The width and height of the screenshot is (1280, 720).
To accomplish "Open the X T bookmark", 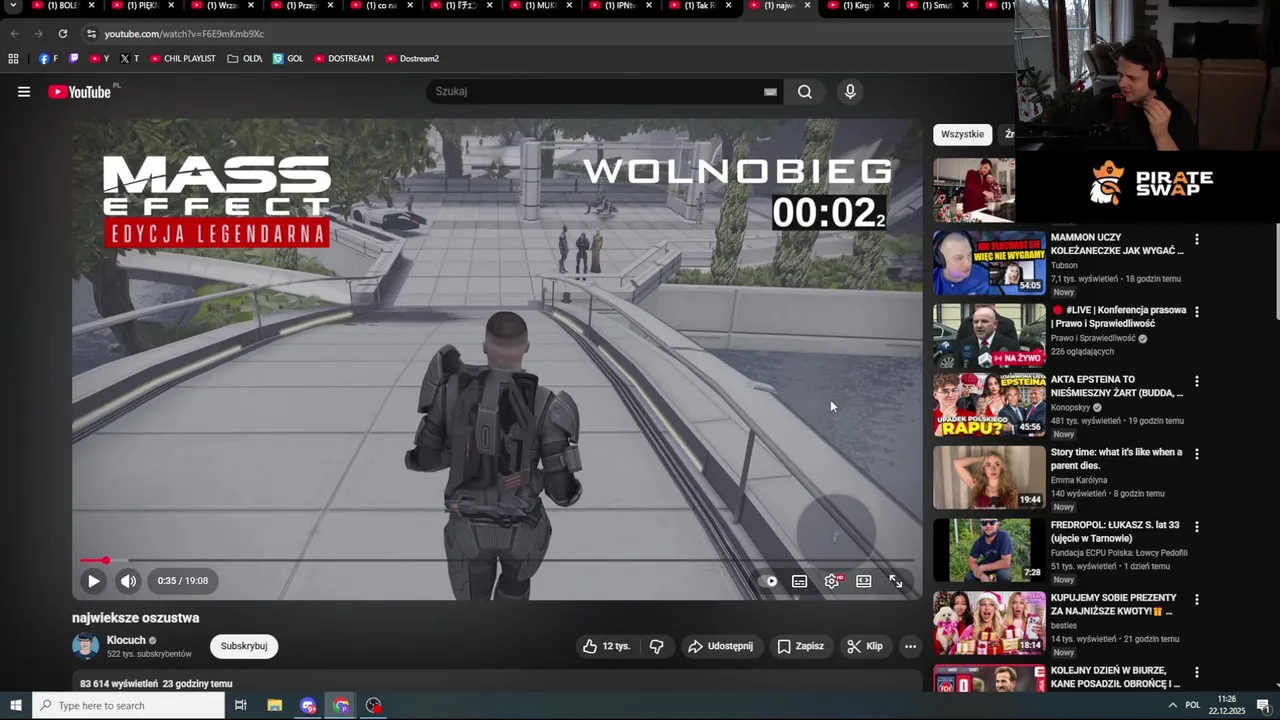I will coord(129,59).
